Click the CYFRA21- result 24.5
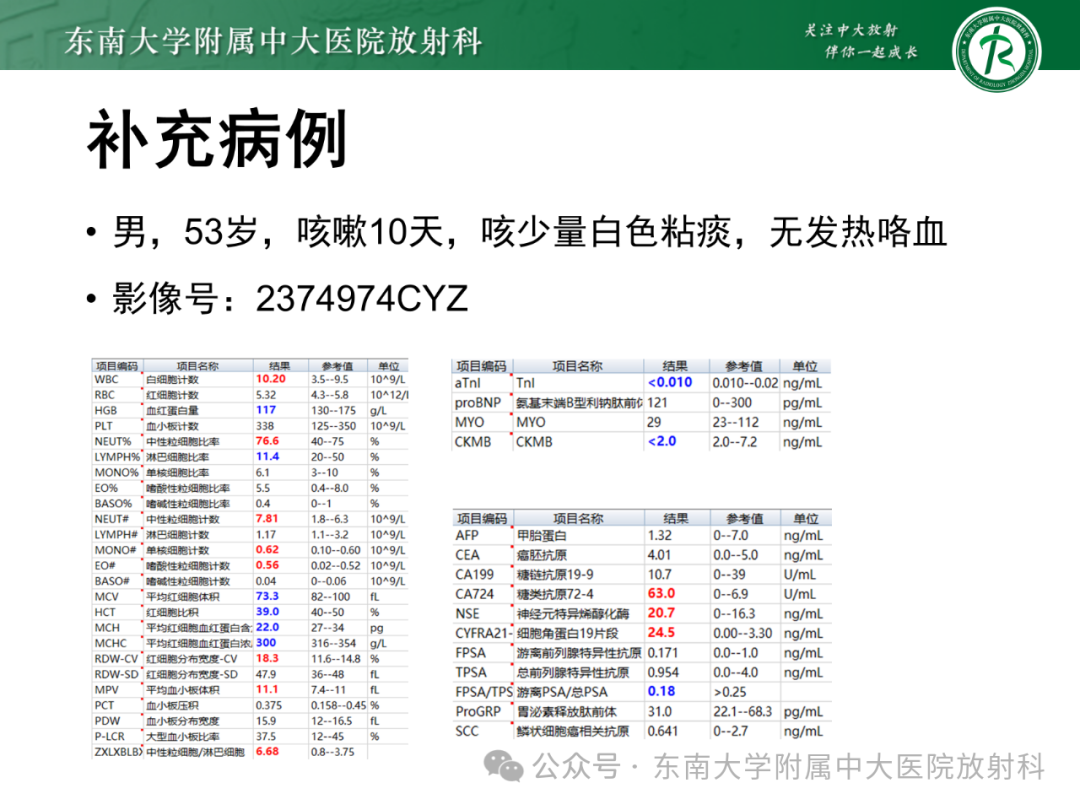The image size is (1080, 810). tap(661, 632)
